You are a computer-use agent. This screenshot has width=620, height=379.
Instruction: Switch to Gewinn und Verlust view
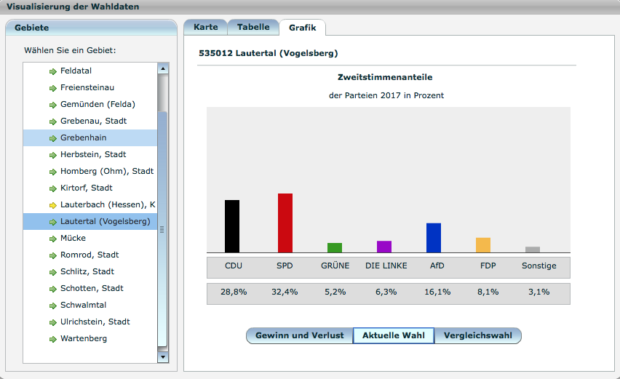[299, 336]
